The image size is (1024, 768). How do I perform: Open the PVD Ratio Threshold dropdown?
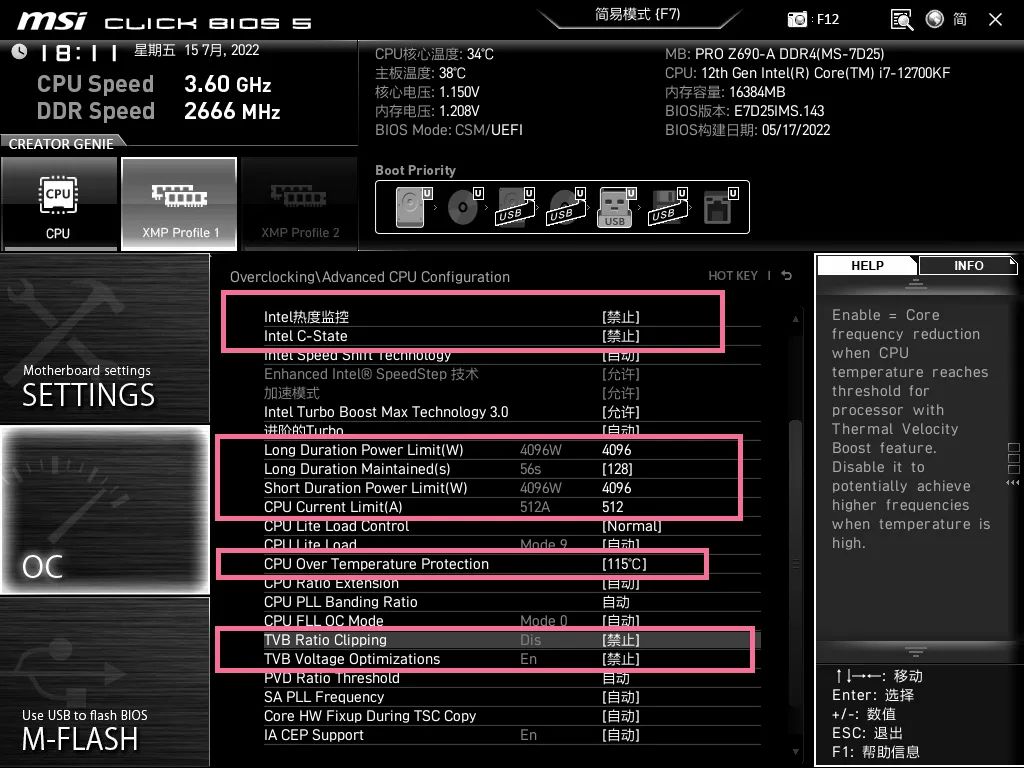coord(618,678)
